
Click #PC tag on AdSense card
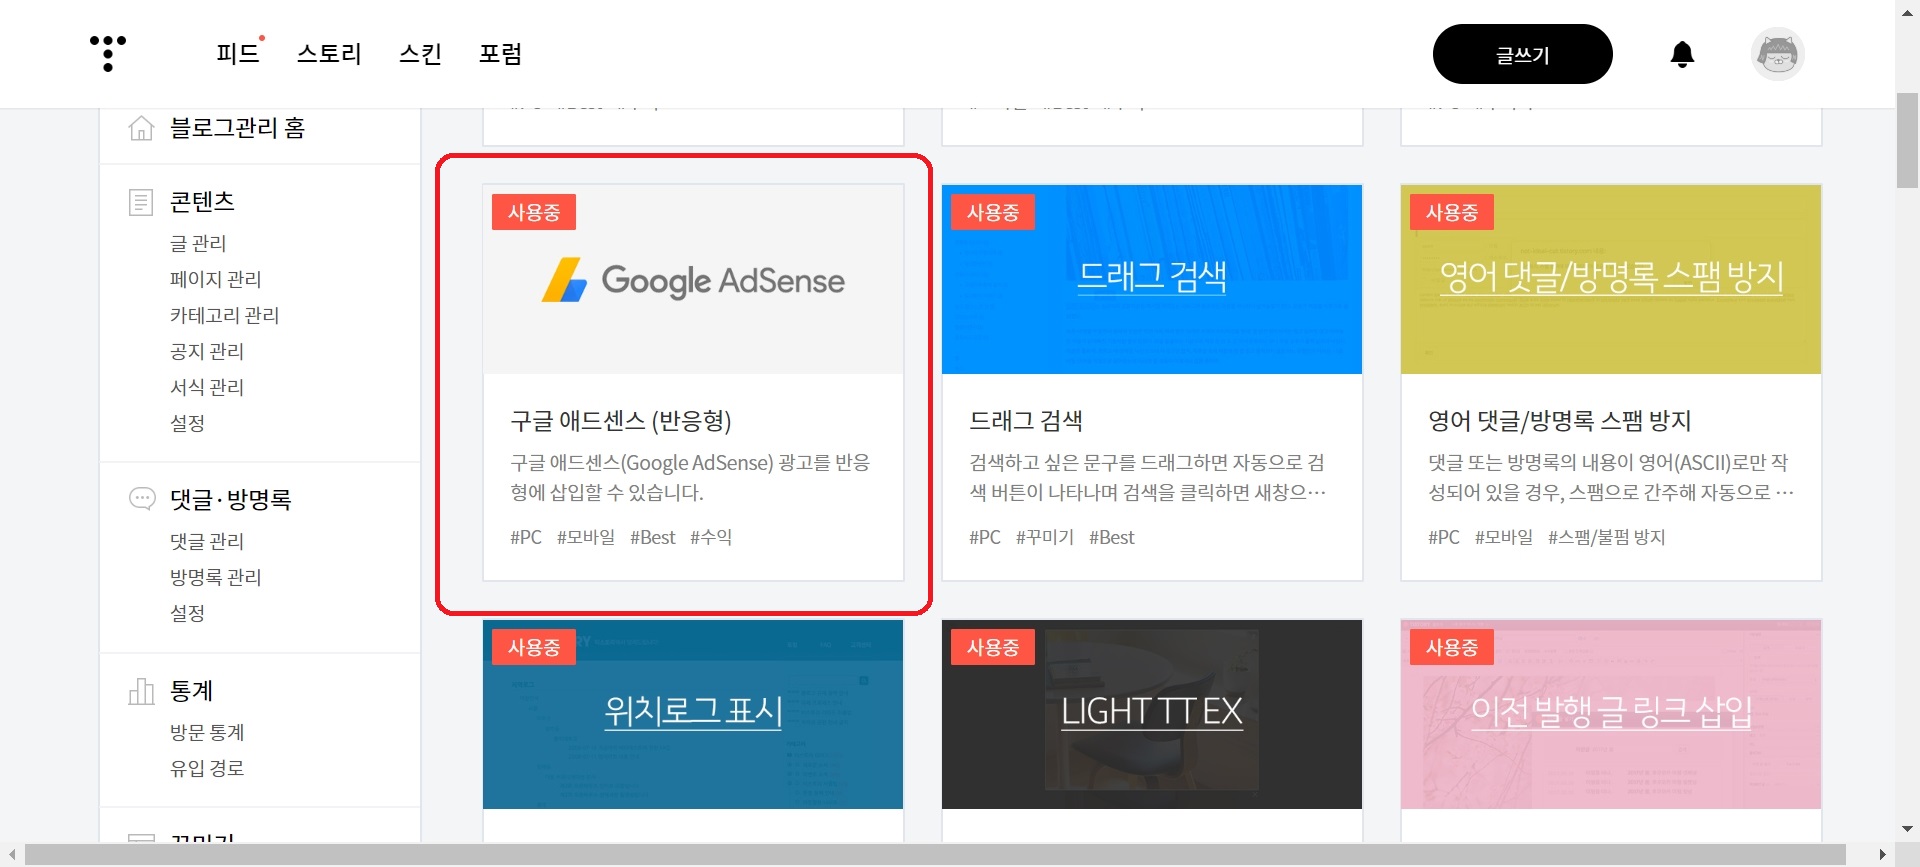tap(526, 537)
